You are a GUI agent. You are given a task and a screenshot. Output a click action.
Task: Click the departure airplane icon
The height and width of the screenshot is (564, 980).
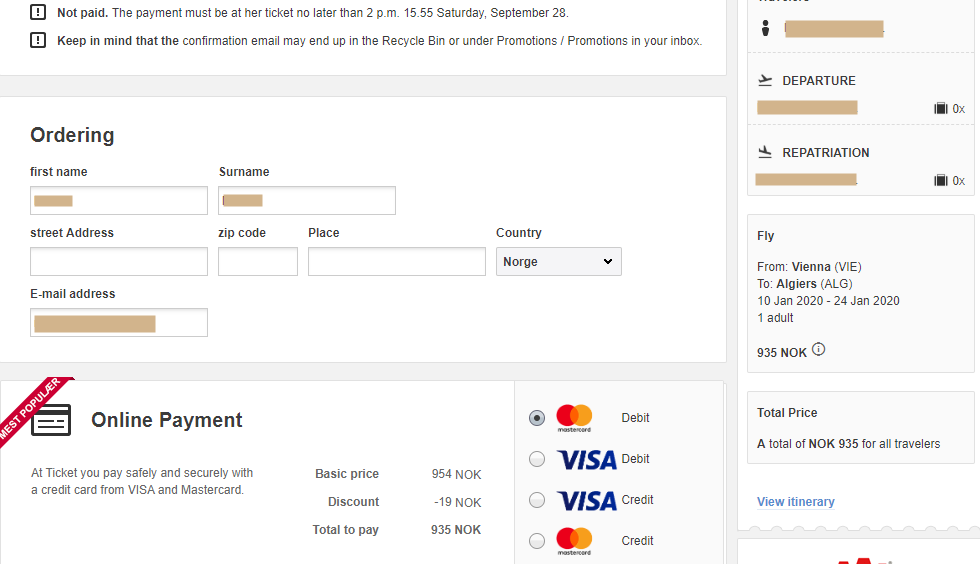click(x=765, y=80)
